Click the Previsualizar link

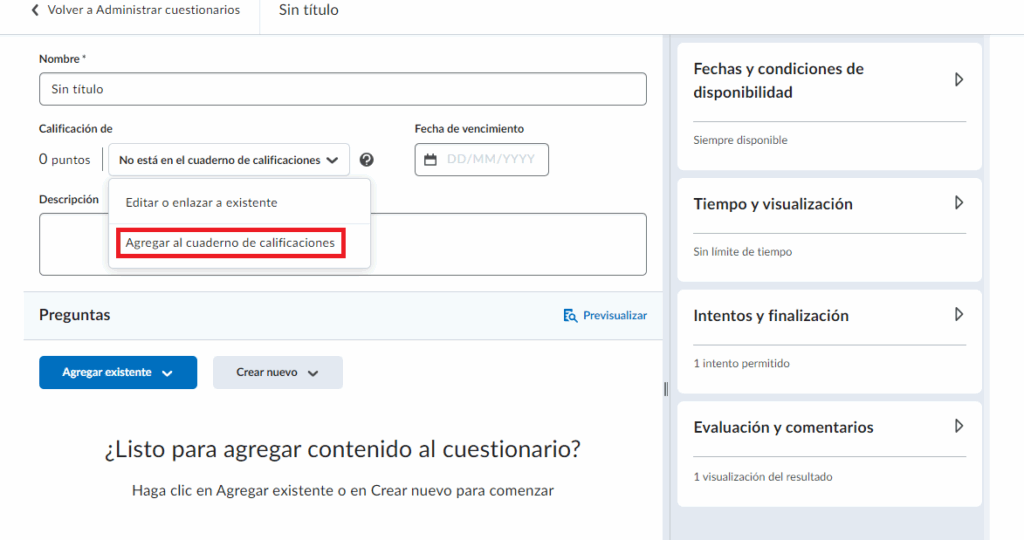point(614,316)
